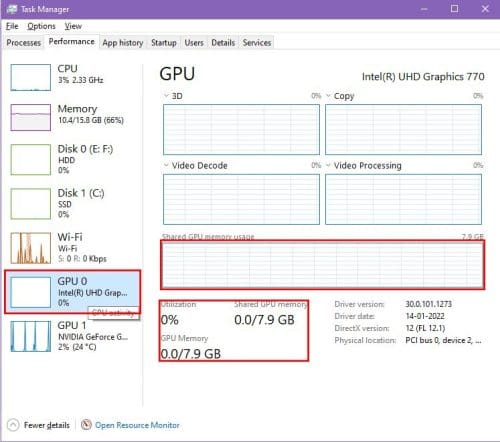Image resolution: width=500 pixels, height=442 pixels.
Task: Click the Intel(R) UHD Graphics 770 title
Action: 423,77
